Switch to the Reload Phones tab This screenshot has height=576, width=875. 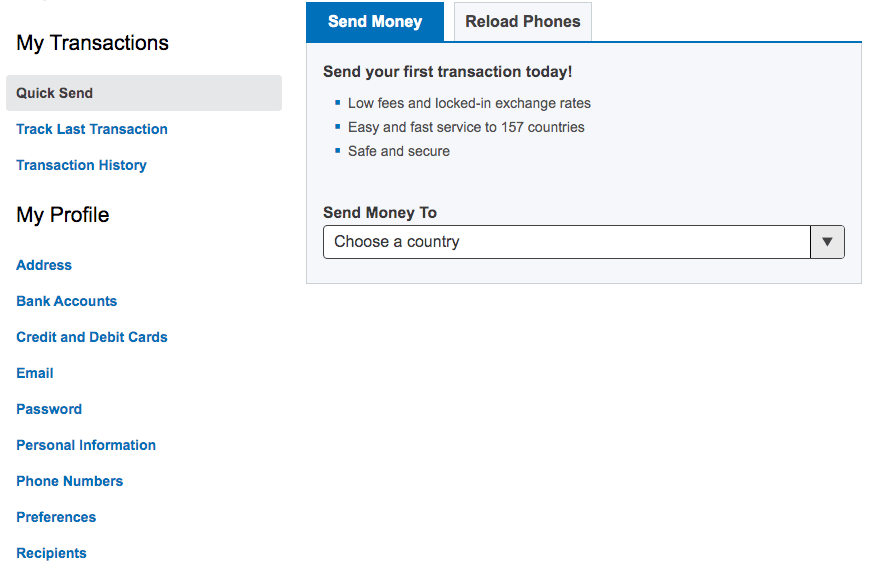click(523, 21)
